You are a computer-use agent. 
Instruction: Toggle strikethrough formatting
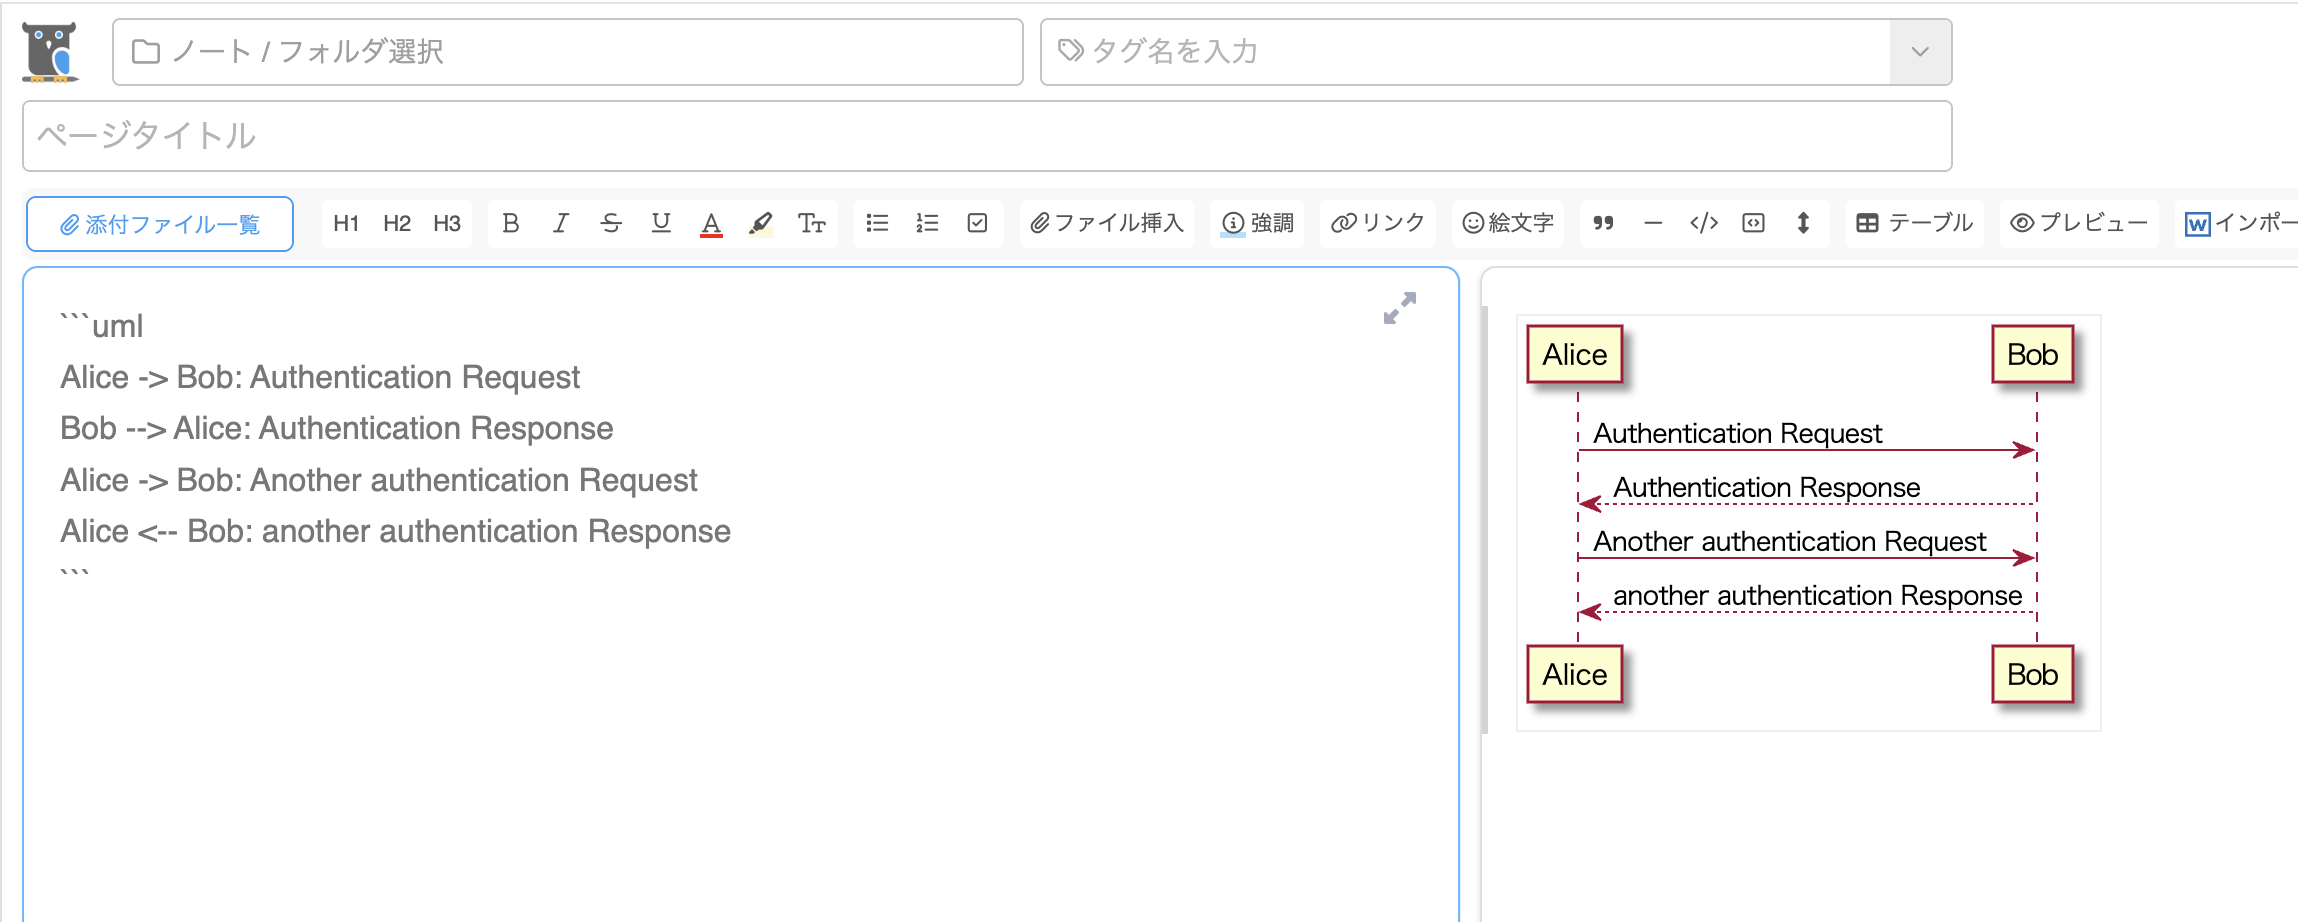click(611, 223)
